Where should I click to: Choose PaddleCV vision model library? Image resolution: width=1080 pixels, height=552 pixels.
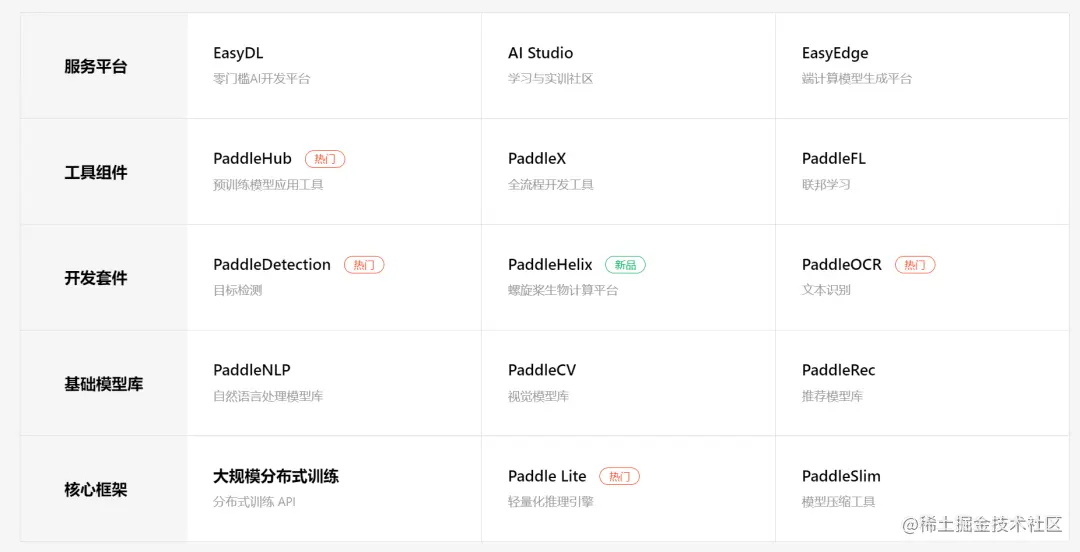click(x=542, y=370)
